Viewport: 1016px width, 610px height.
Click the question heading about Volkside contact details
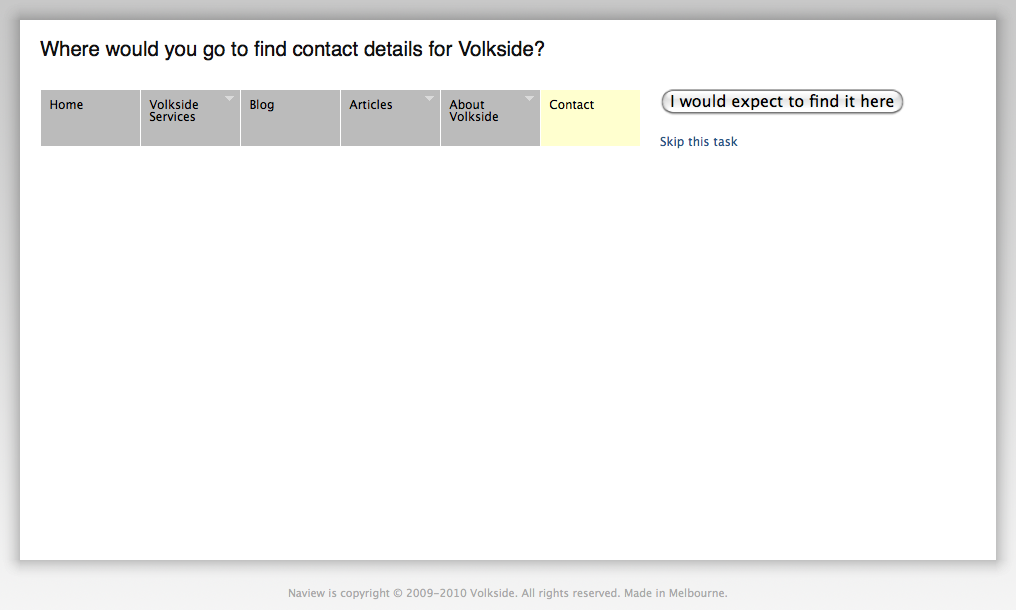(292, 49)
